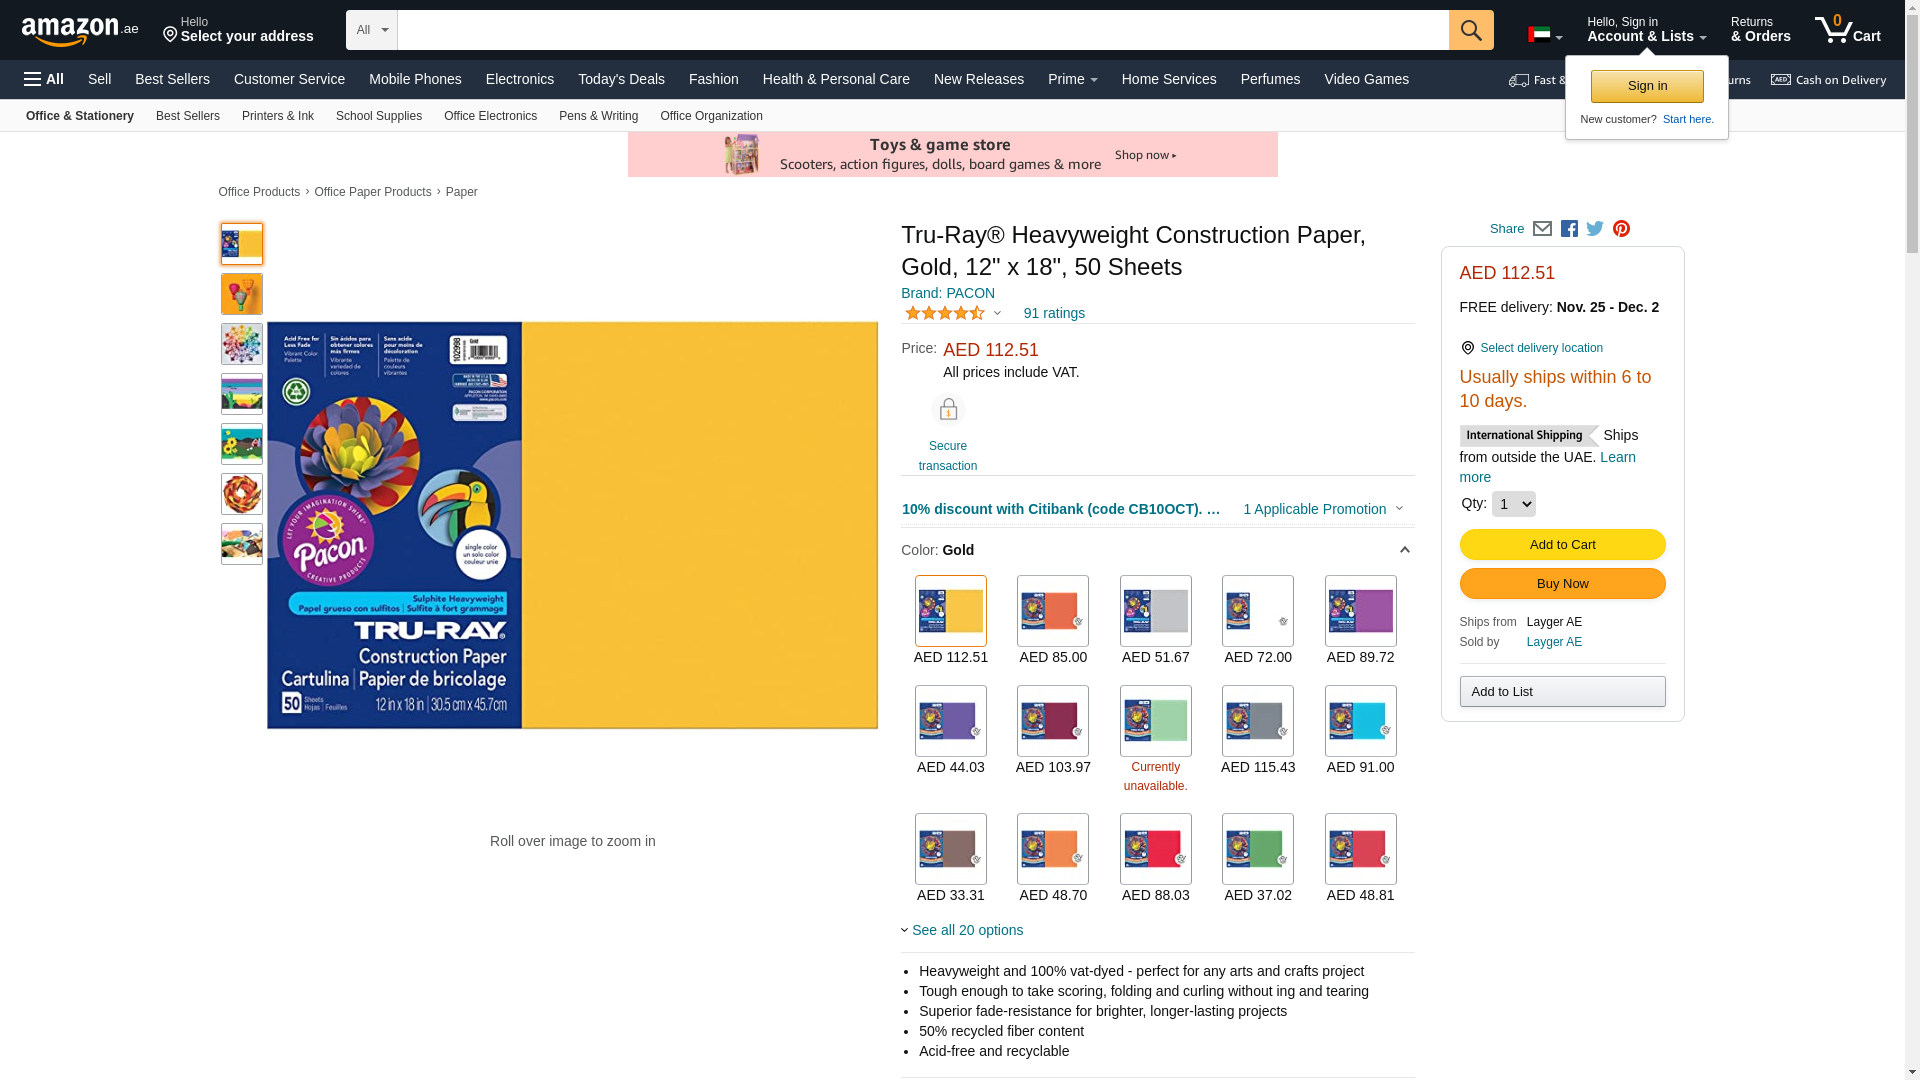The height and width of the screenshot is (1080, 1920).
Task: Select the second product thumbnail image
Action: (x=242, y=294)
